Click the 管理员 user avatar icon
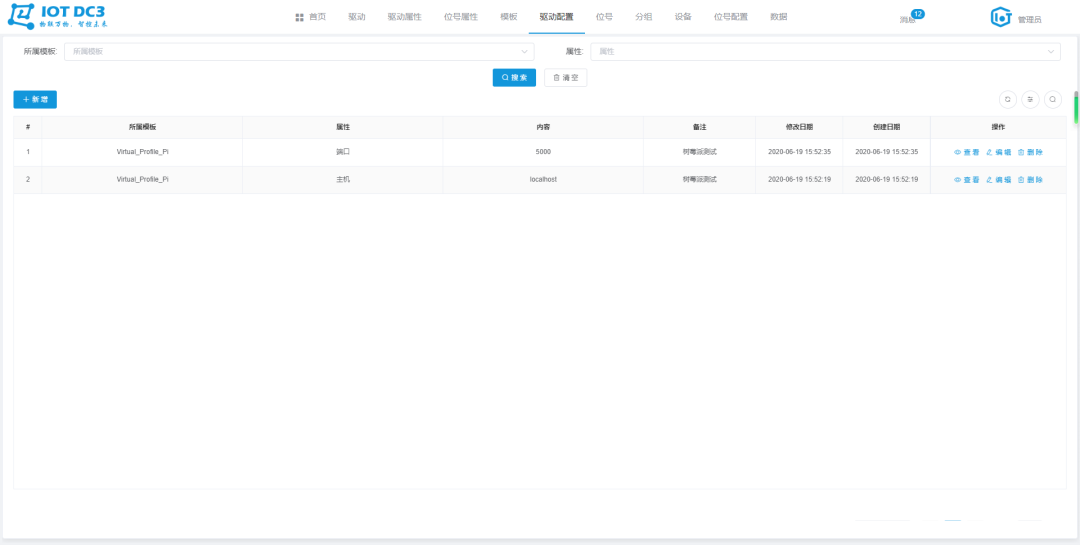The width and height of the screenshot is (1080, 545). click(x=1000, y=17)
